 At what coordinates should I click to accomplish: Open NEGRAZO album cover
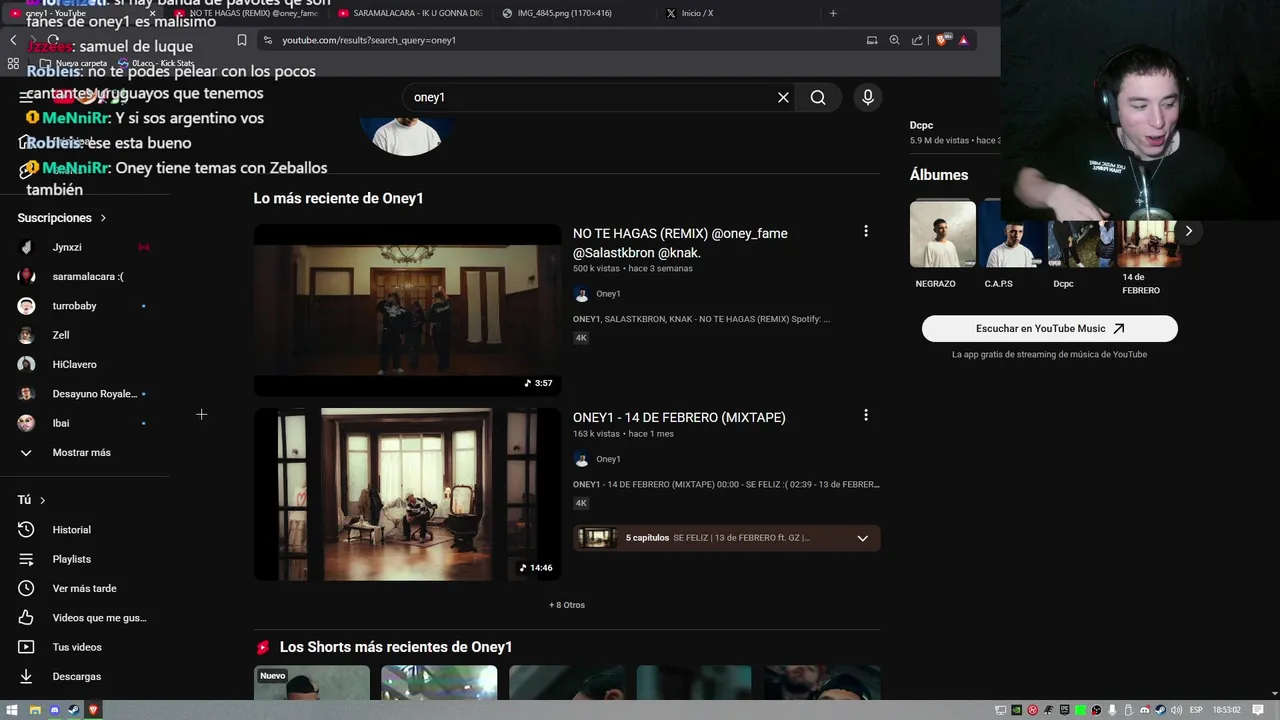[x=943, y=234]
